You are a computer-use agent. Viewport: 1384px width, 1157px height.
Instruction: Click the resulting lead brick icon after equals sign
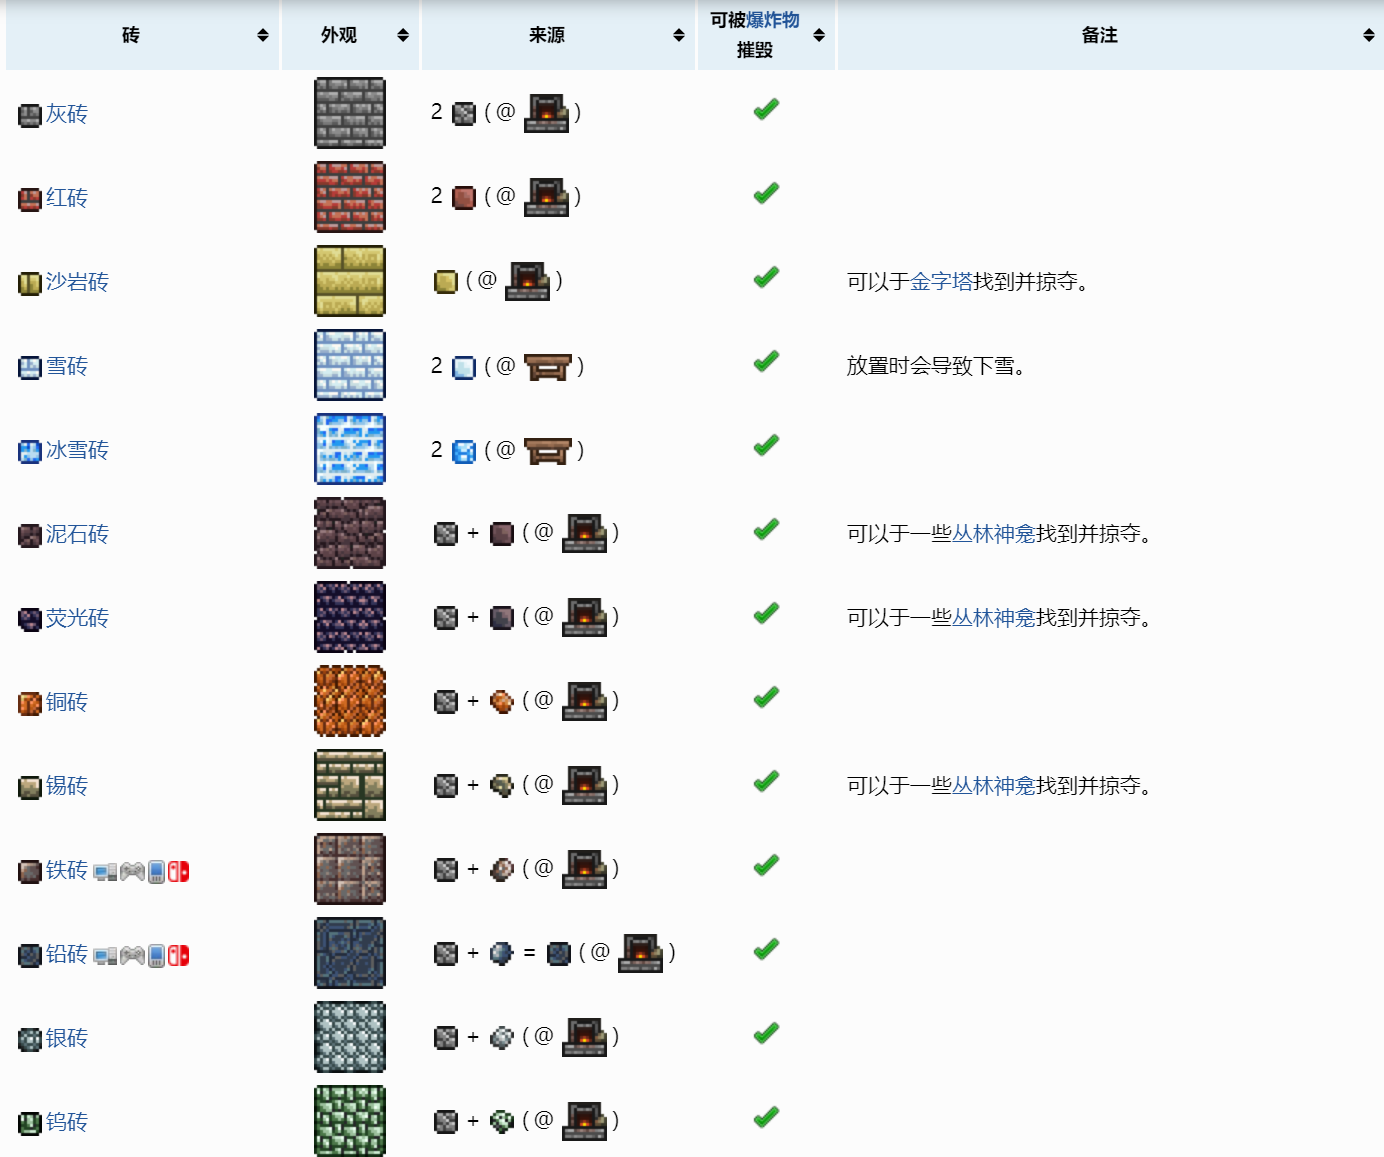point(559,954)
